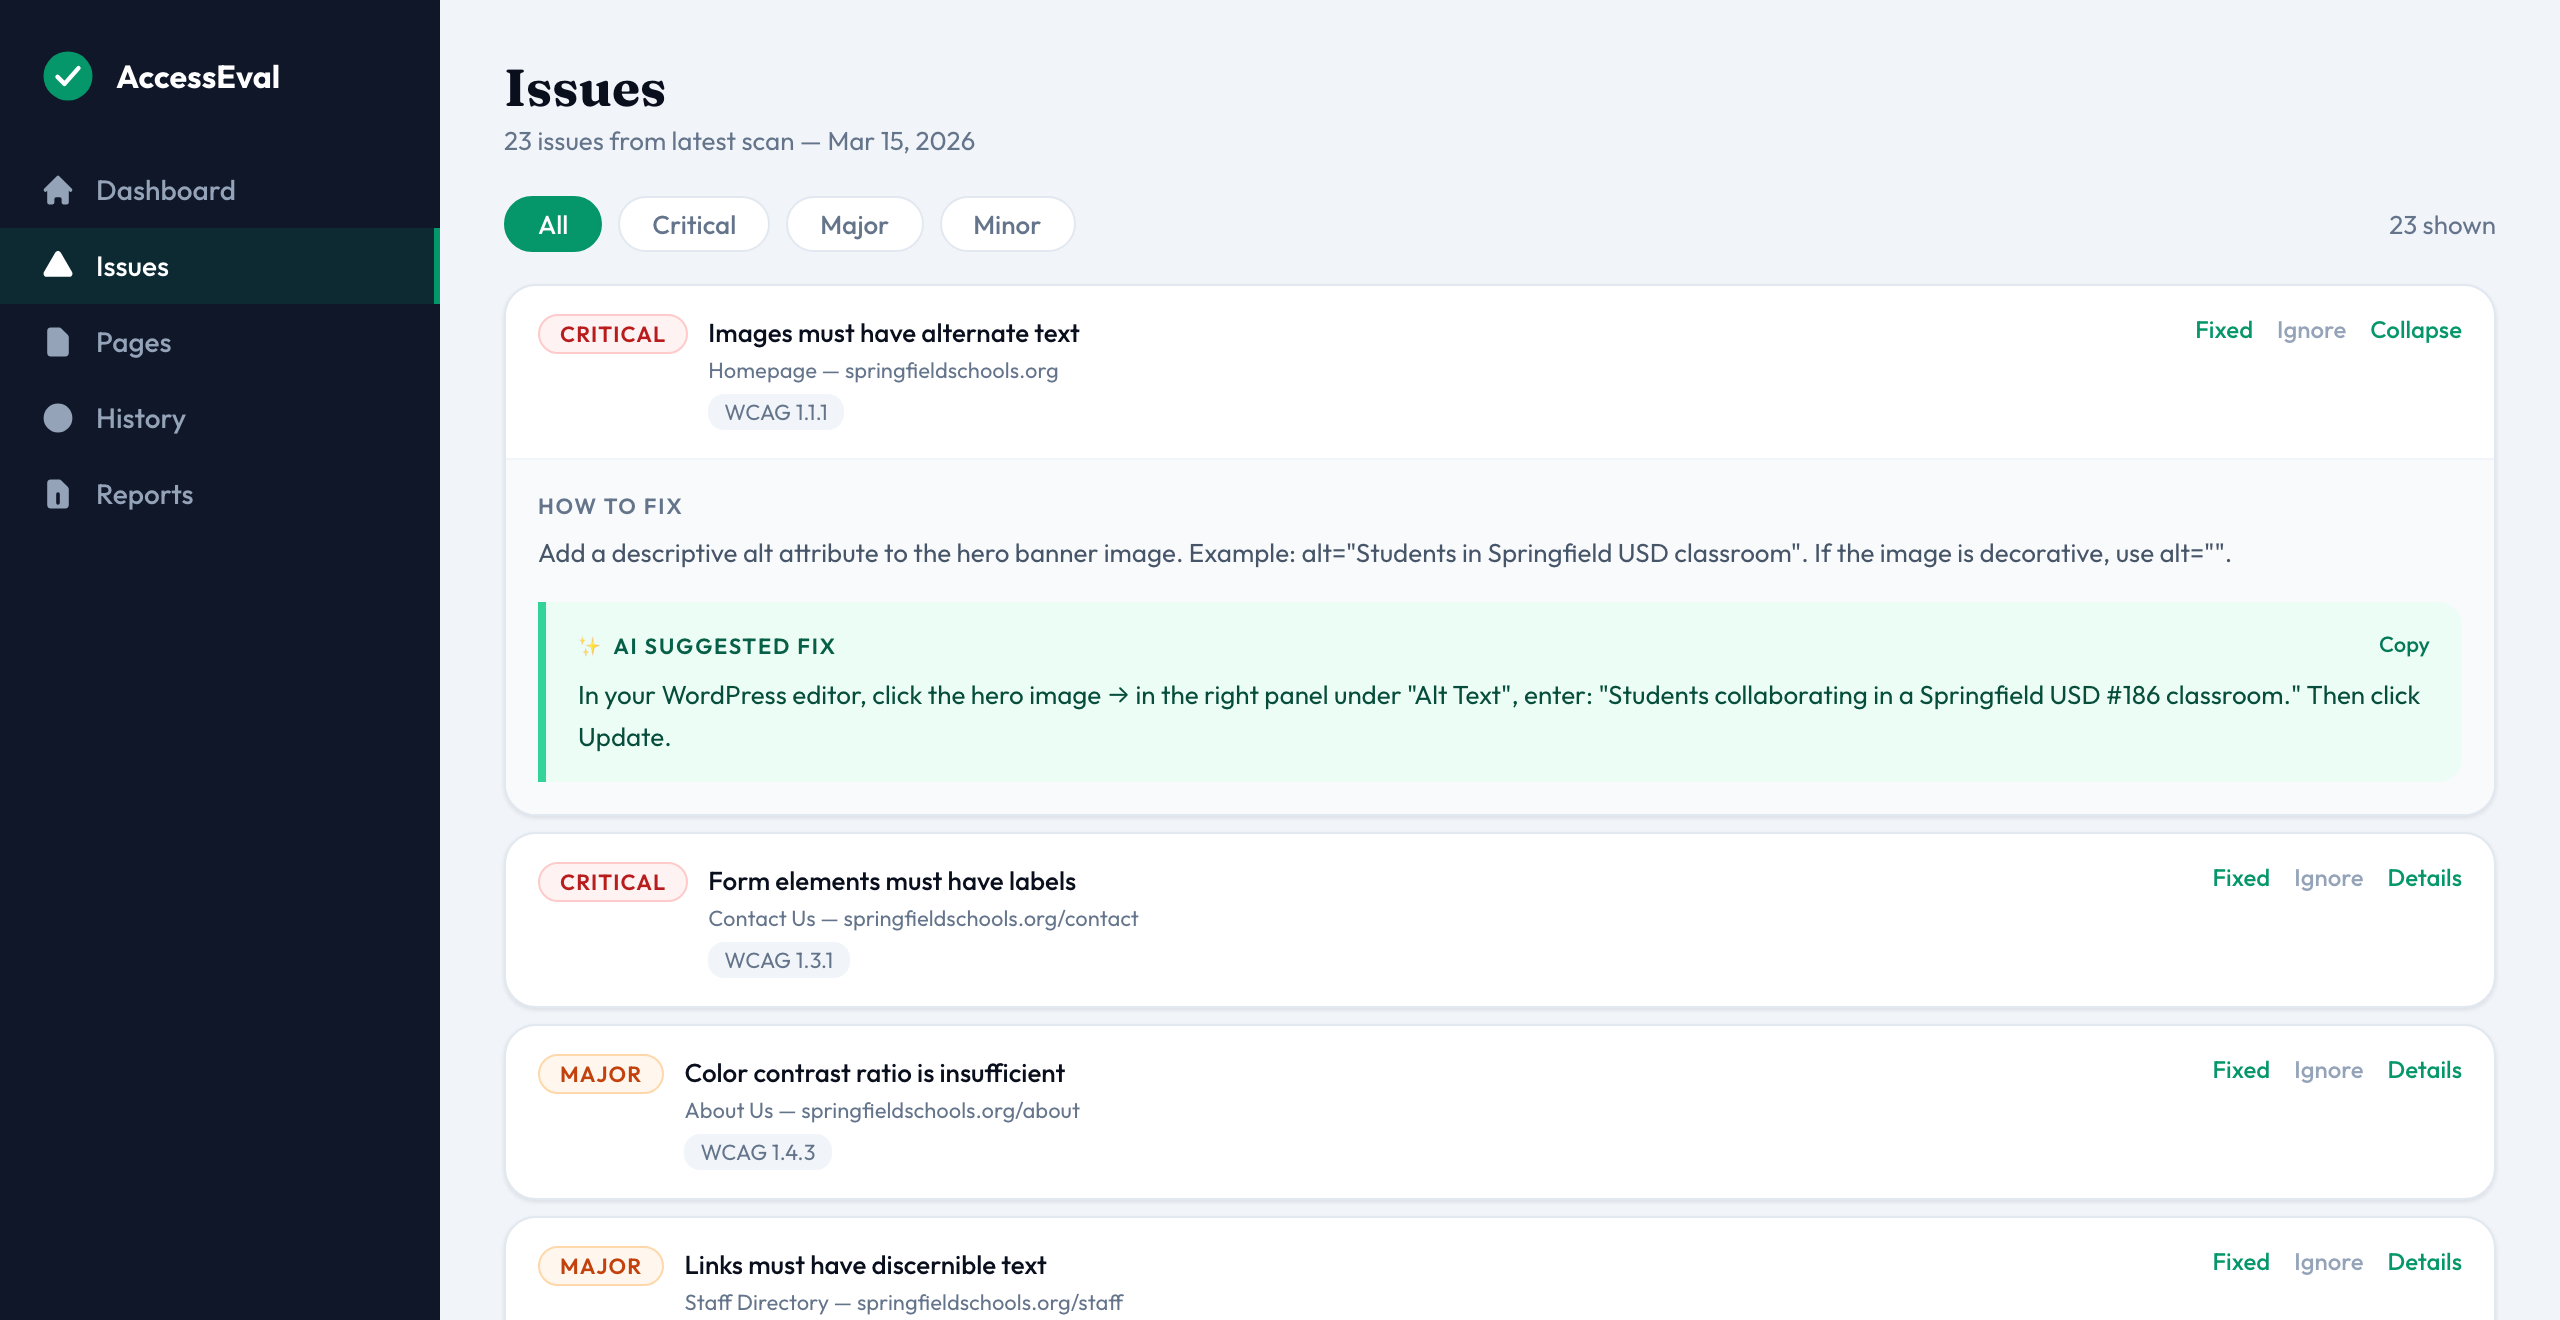Select the All filter pill
Viewport: 2560px width, 1320px height.
(552, 224)
